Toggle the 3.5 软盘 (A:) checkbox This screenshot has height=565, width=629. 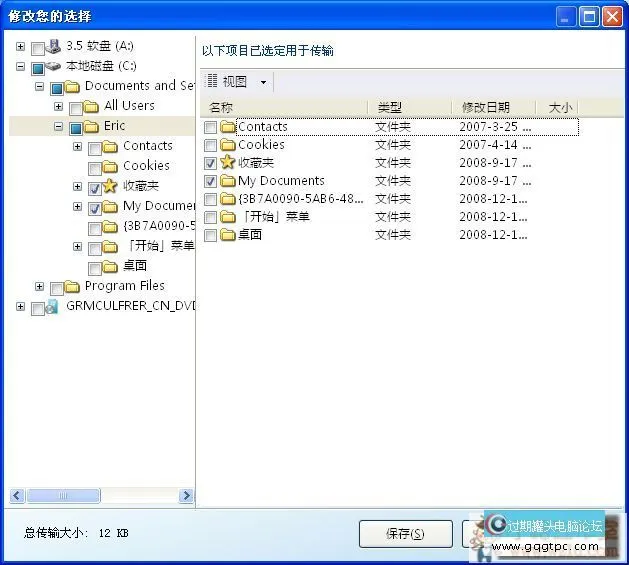click(x=38, y=49)
